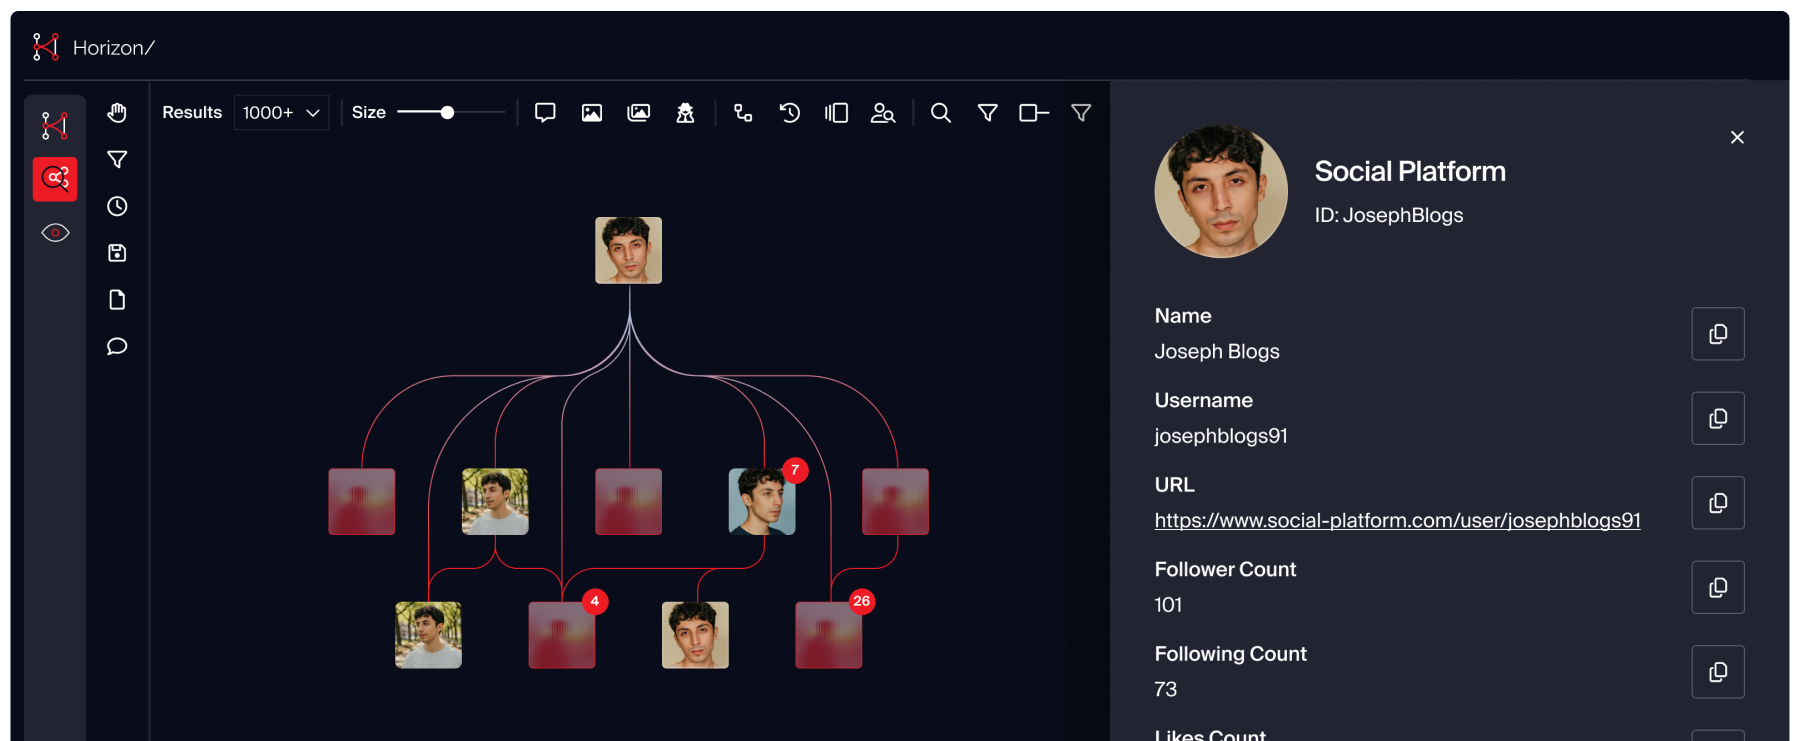
Task: Select the hand pan tool
Action: pos(117,113)
